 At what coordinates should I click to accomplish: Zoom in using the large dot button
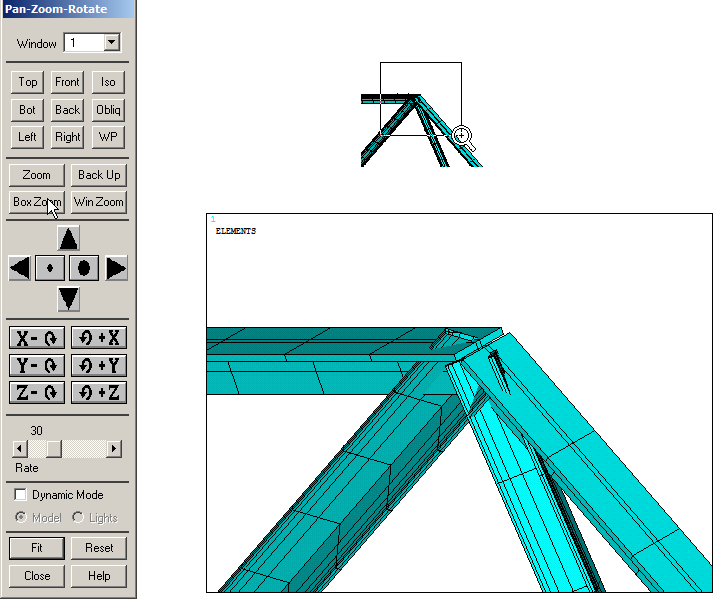point(84,268)
